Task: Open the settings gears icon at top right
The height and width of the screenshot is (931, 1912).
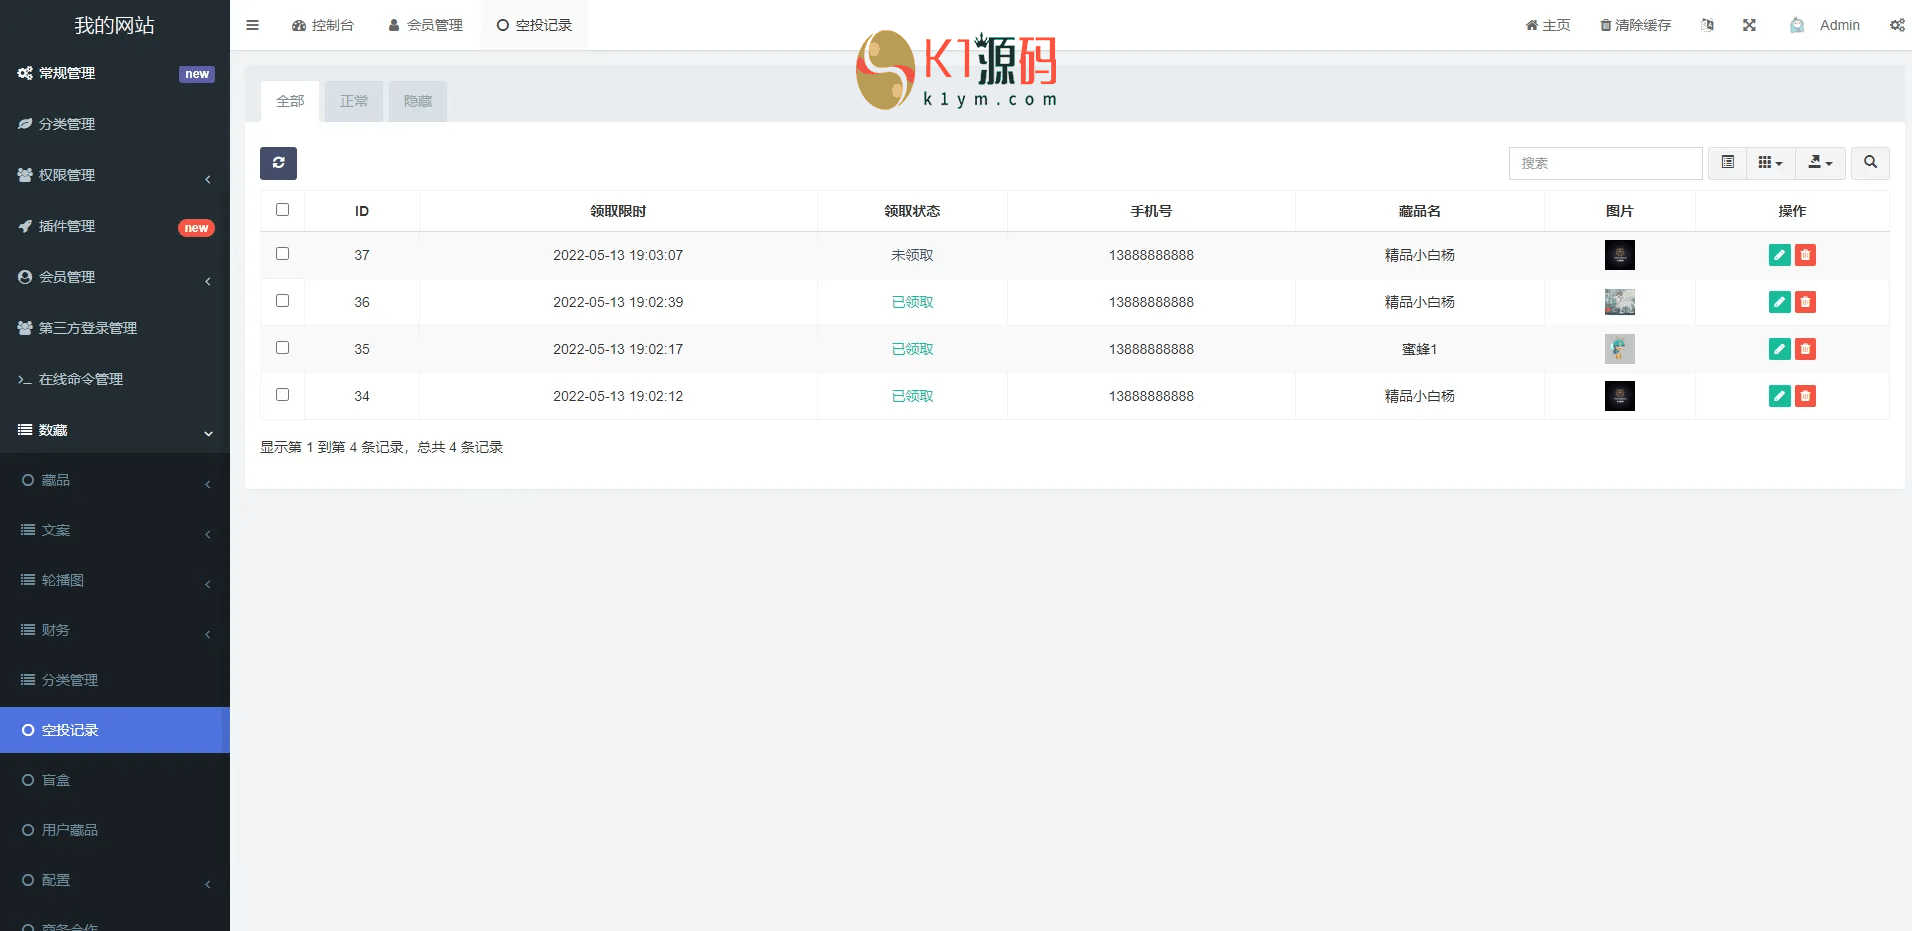Action: point(1897,25)
